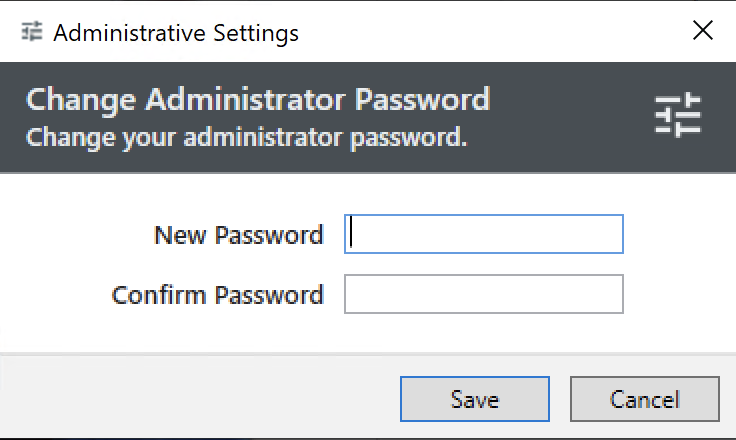736x440 pixels.
Task: Click the "Change your administrator password." subtitle
Action: [x=246, y=138]
